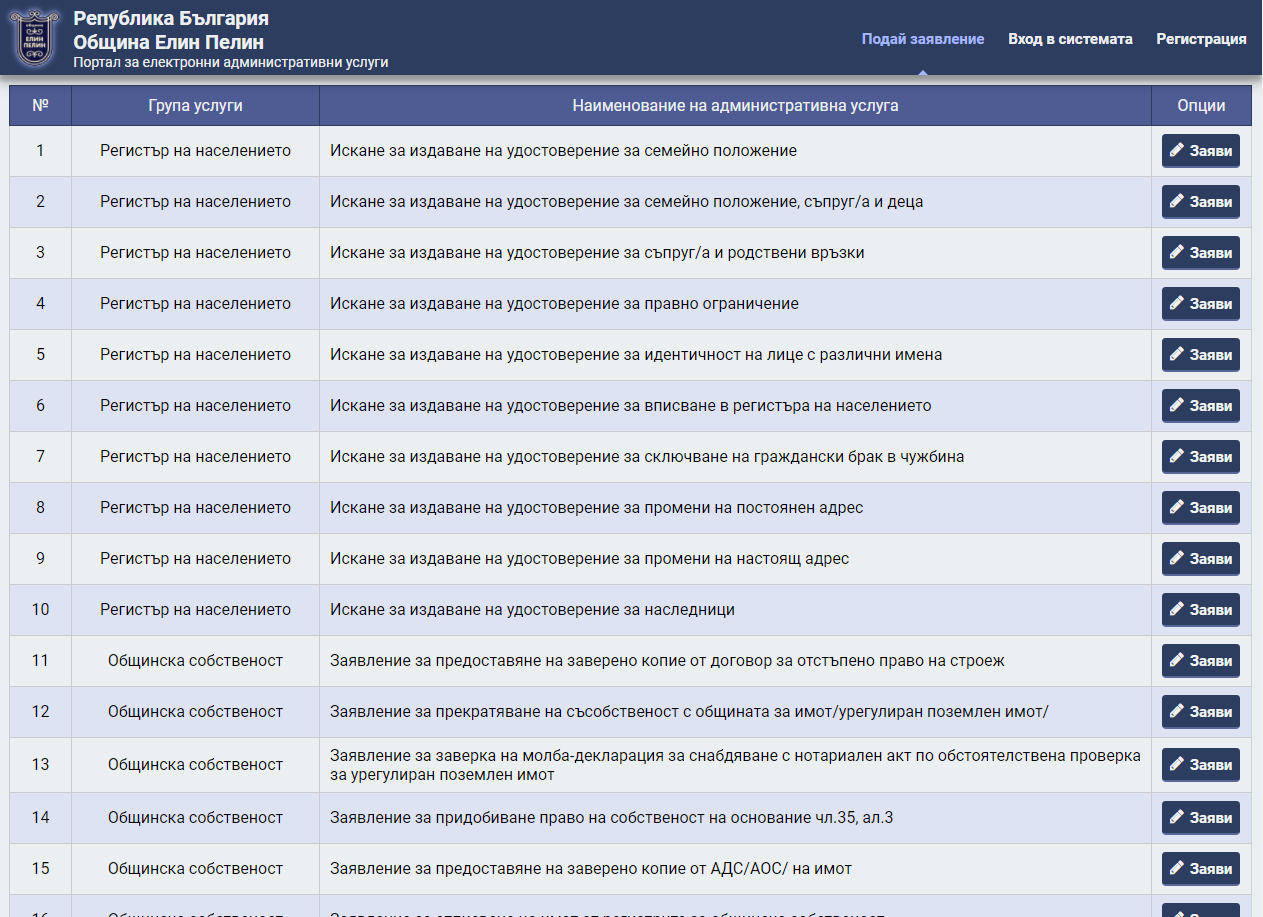Click Регистър на населението in row 1
Viewport: 1263px width, 917px height.
click(195, 151)
